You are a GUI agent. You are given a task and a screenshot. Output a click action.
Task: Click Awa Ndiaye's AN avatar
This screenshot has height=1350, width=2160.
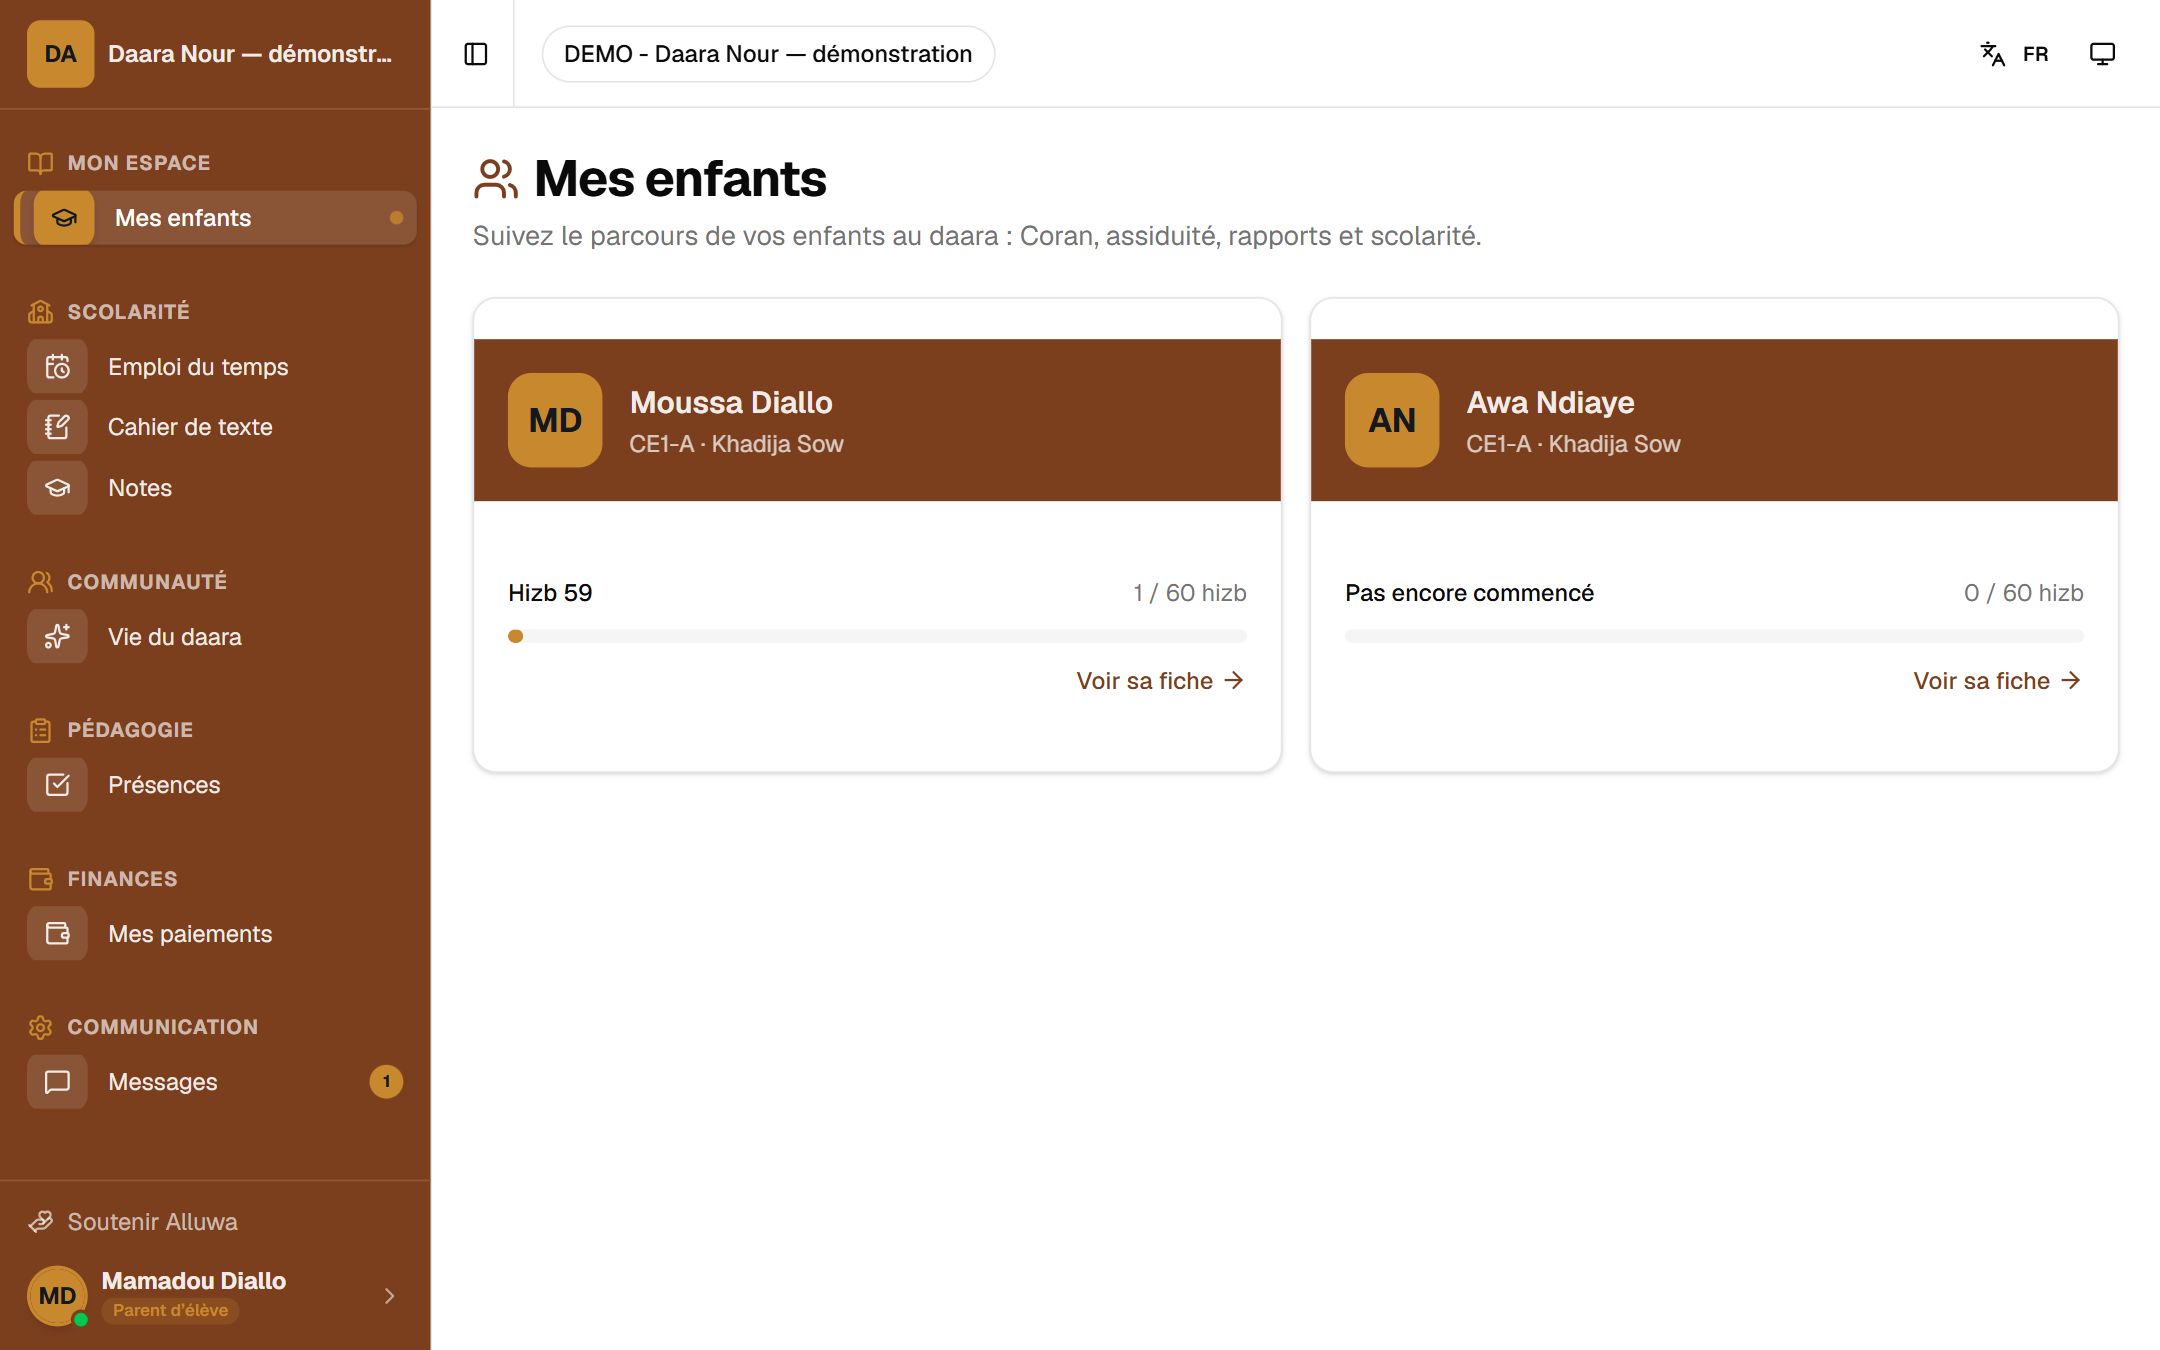pos(1392,420)
